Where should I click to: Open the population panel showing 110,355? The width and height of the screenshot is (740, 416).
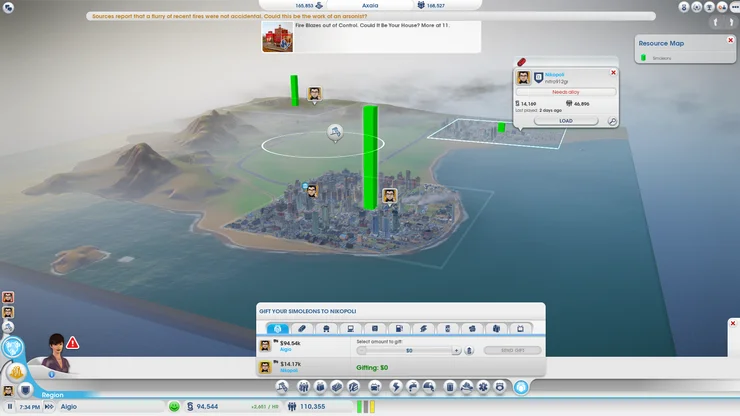319,407
